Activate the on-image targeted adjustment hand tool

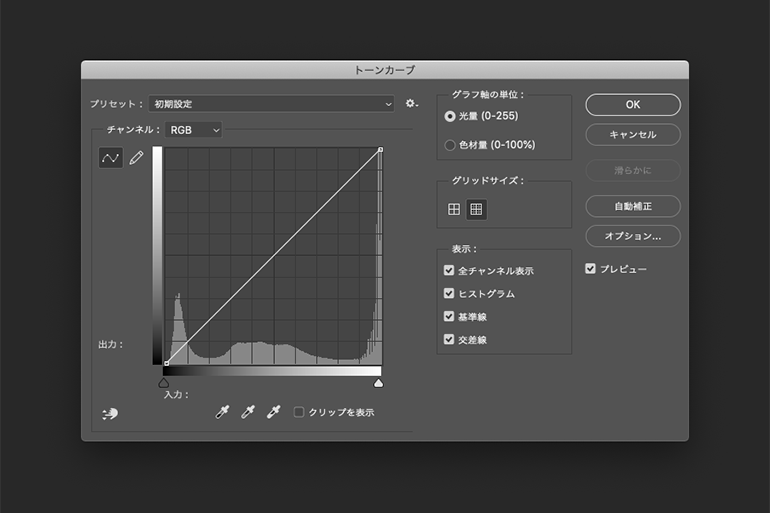pyautogui.click(x=110, y=413)
